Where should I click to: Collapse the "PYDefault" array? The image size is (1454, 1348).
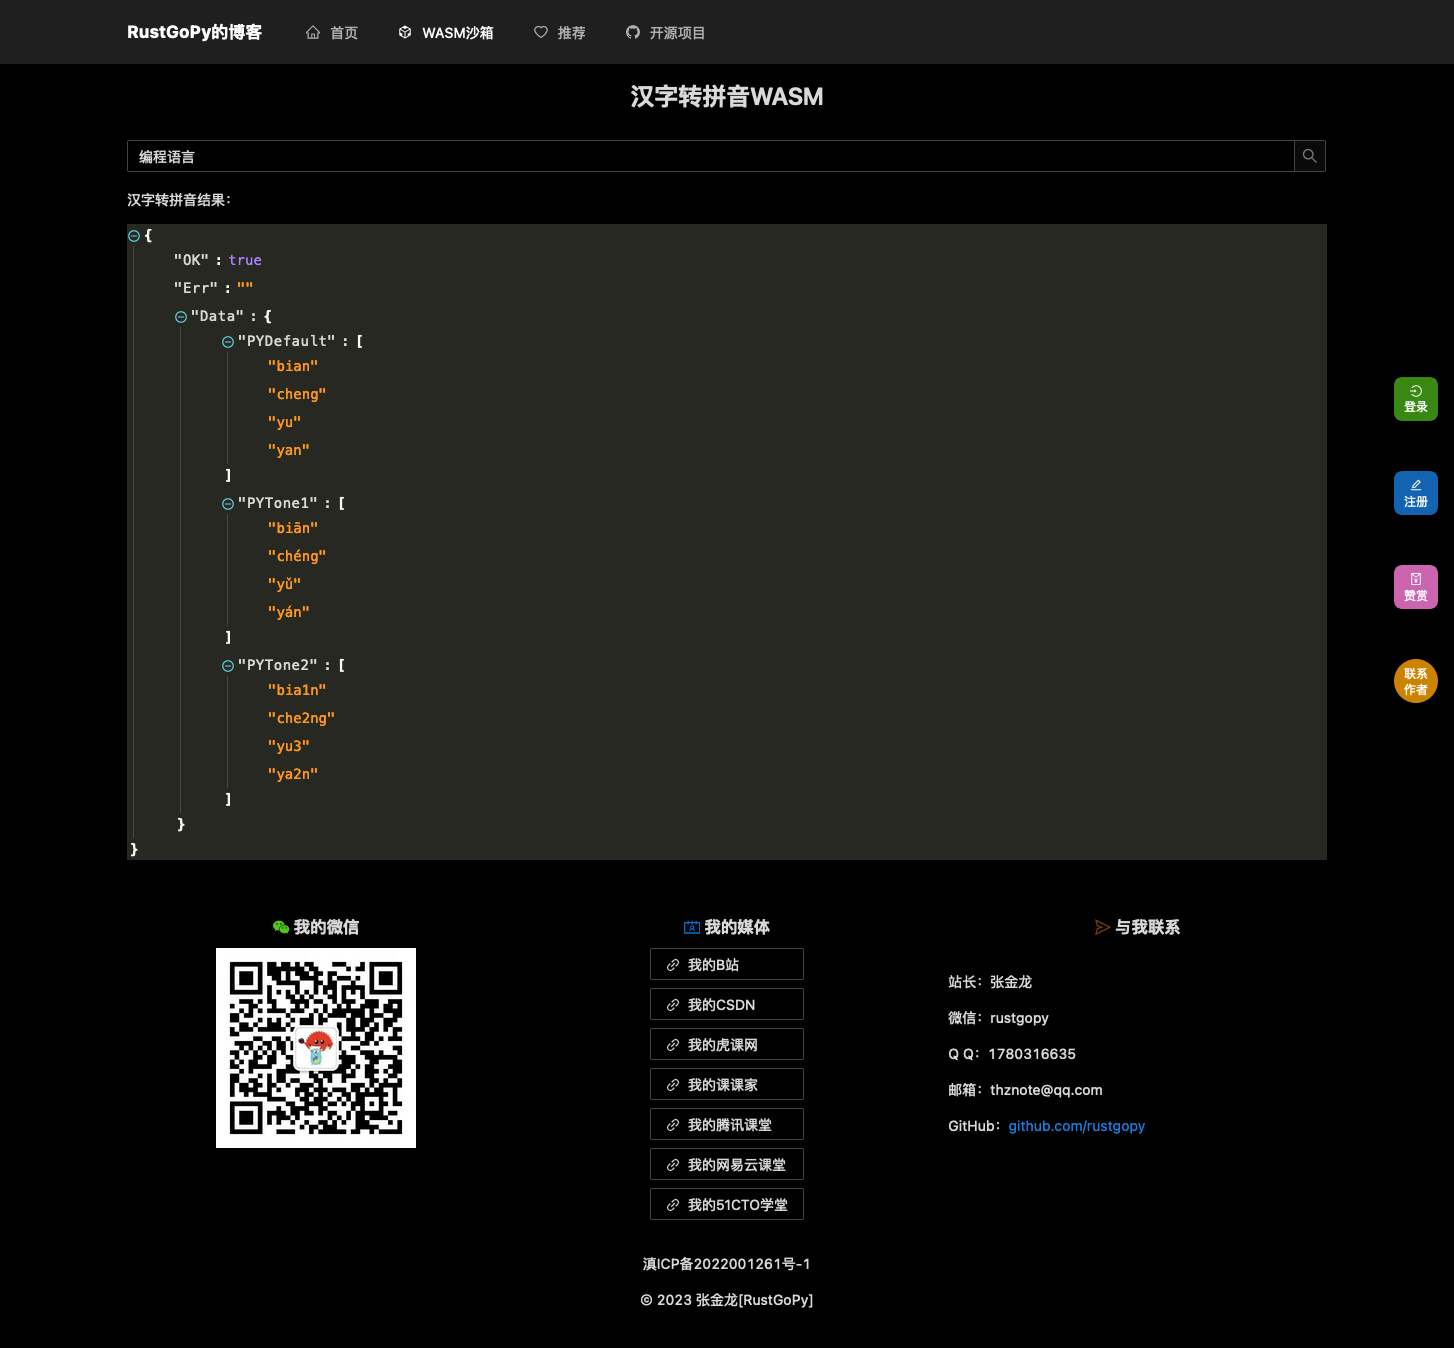coord(228,342)
